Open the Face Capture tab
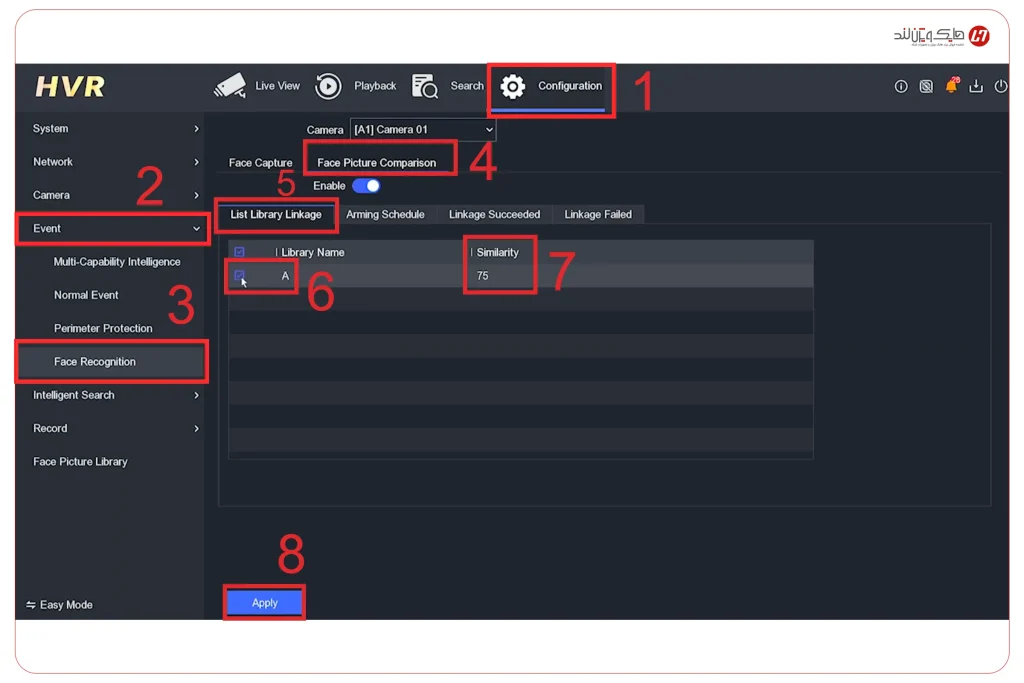This screenshot has height=683, width=1024. point(260,163)
